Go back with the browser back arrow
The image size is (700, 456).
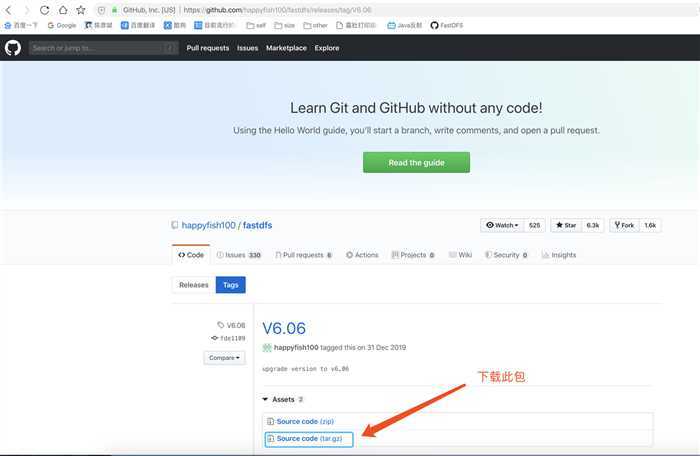click(x=8, y=10)
